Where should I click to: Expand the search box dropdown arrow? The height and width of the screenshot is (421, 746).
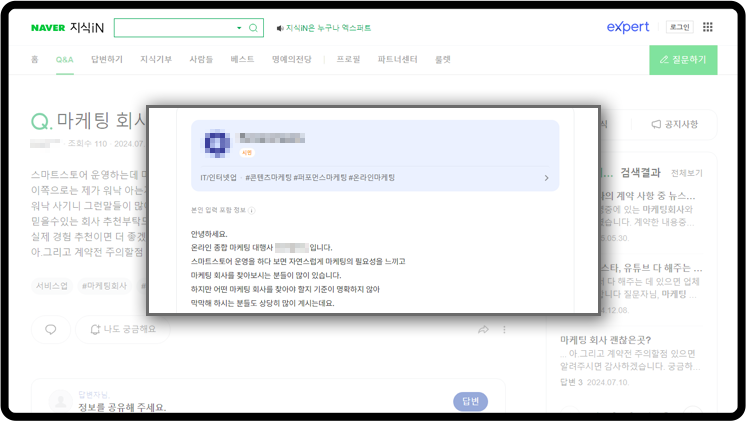click(x=238, y=28)
